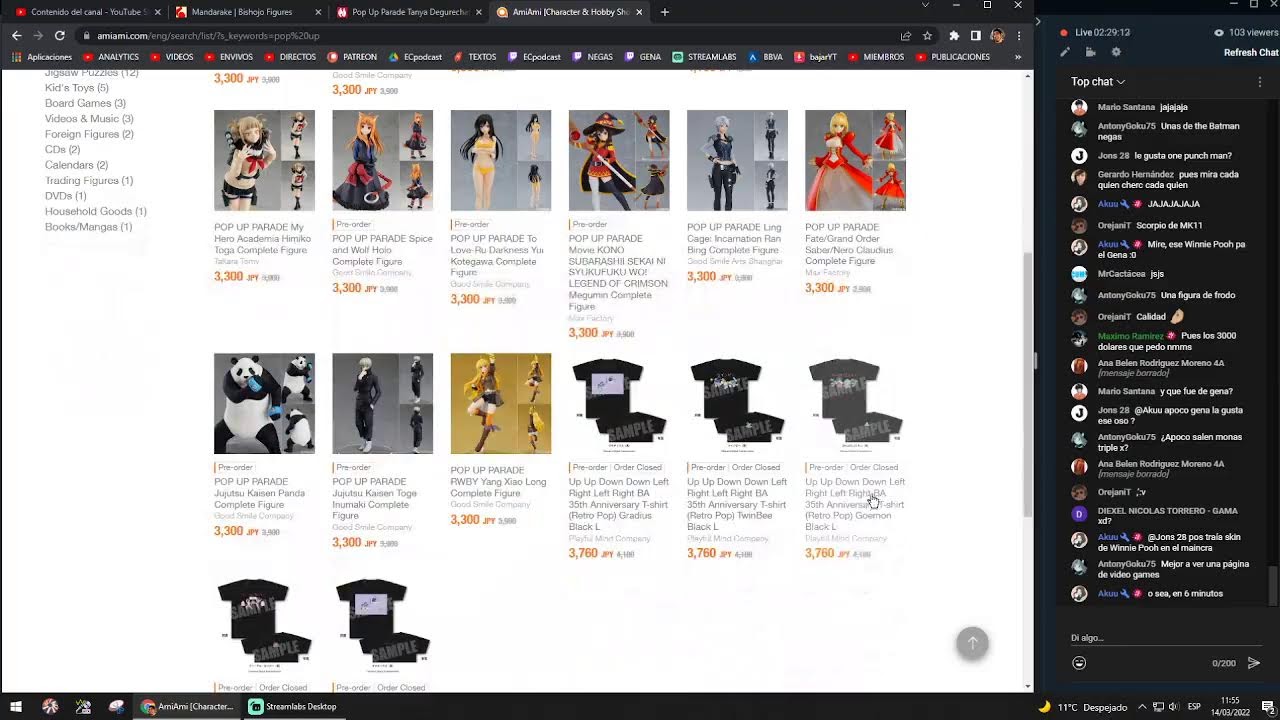
Task: Open the Chrome side panel icon
Action: click(976, 35)
